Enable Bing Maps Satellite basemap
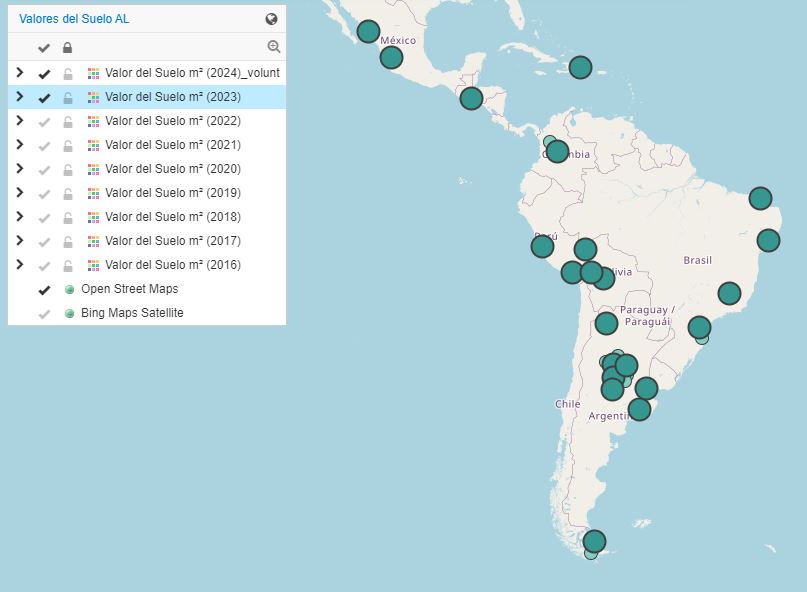 [44, 314]
